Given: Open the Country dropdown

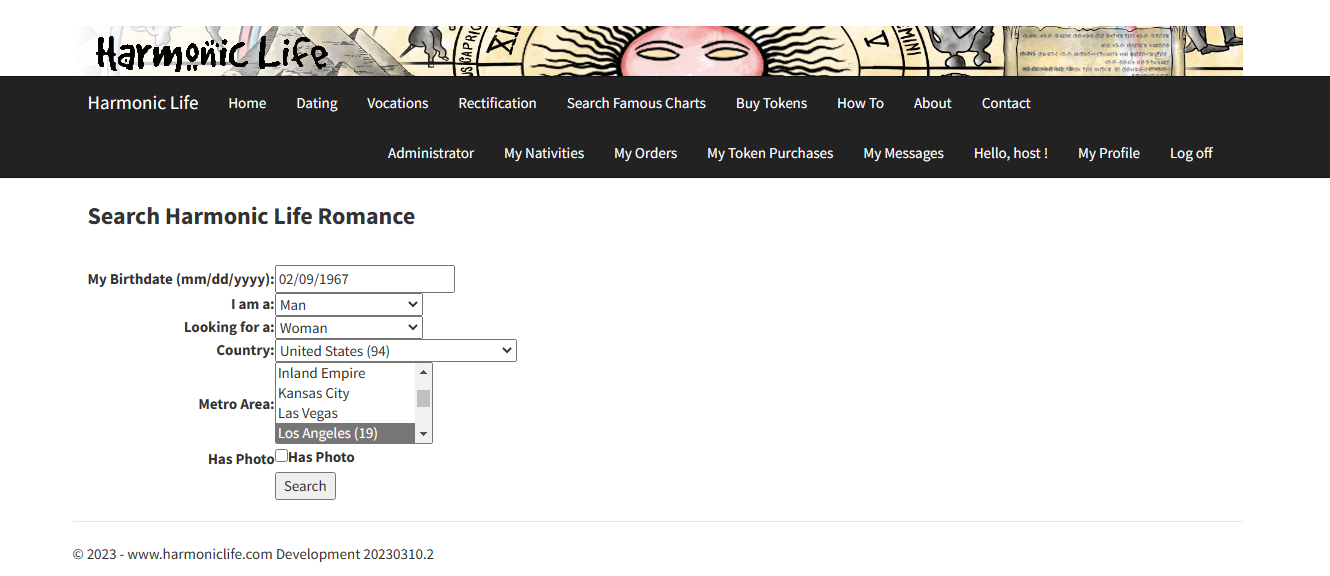Looking at the screenshot, I should tap(395, 351).
